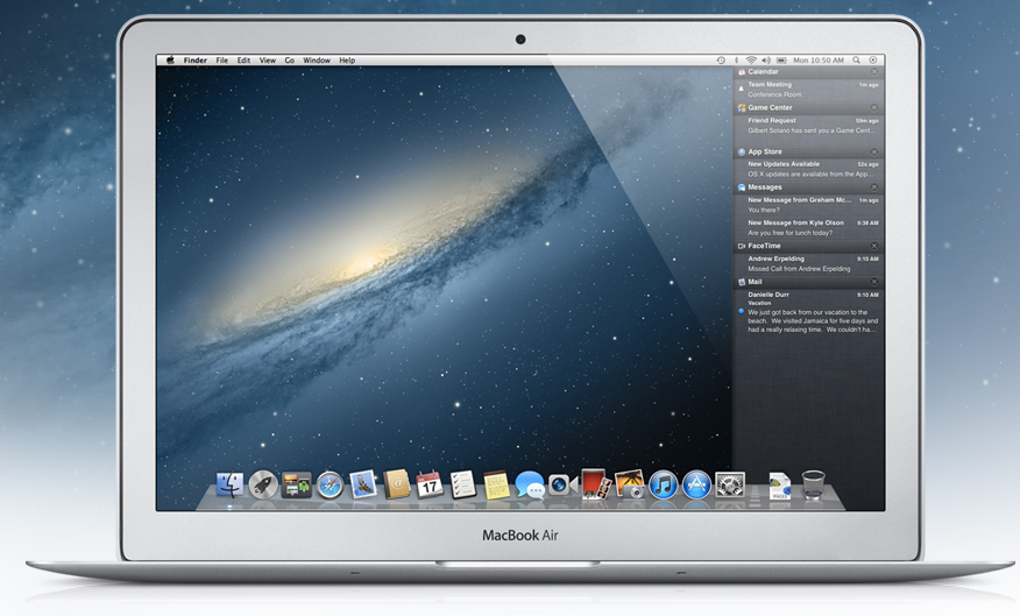The width and height of the screenshot is (1020, 616).
Task: Open Mail stamp icon in Dock
Action: coord(363,485)
